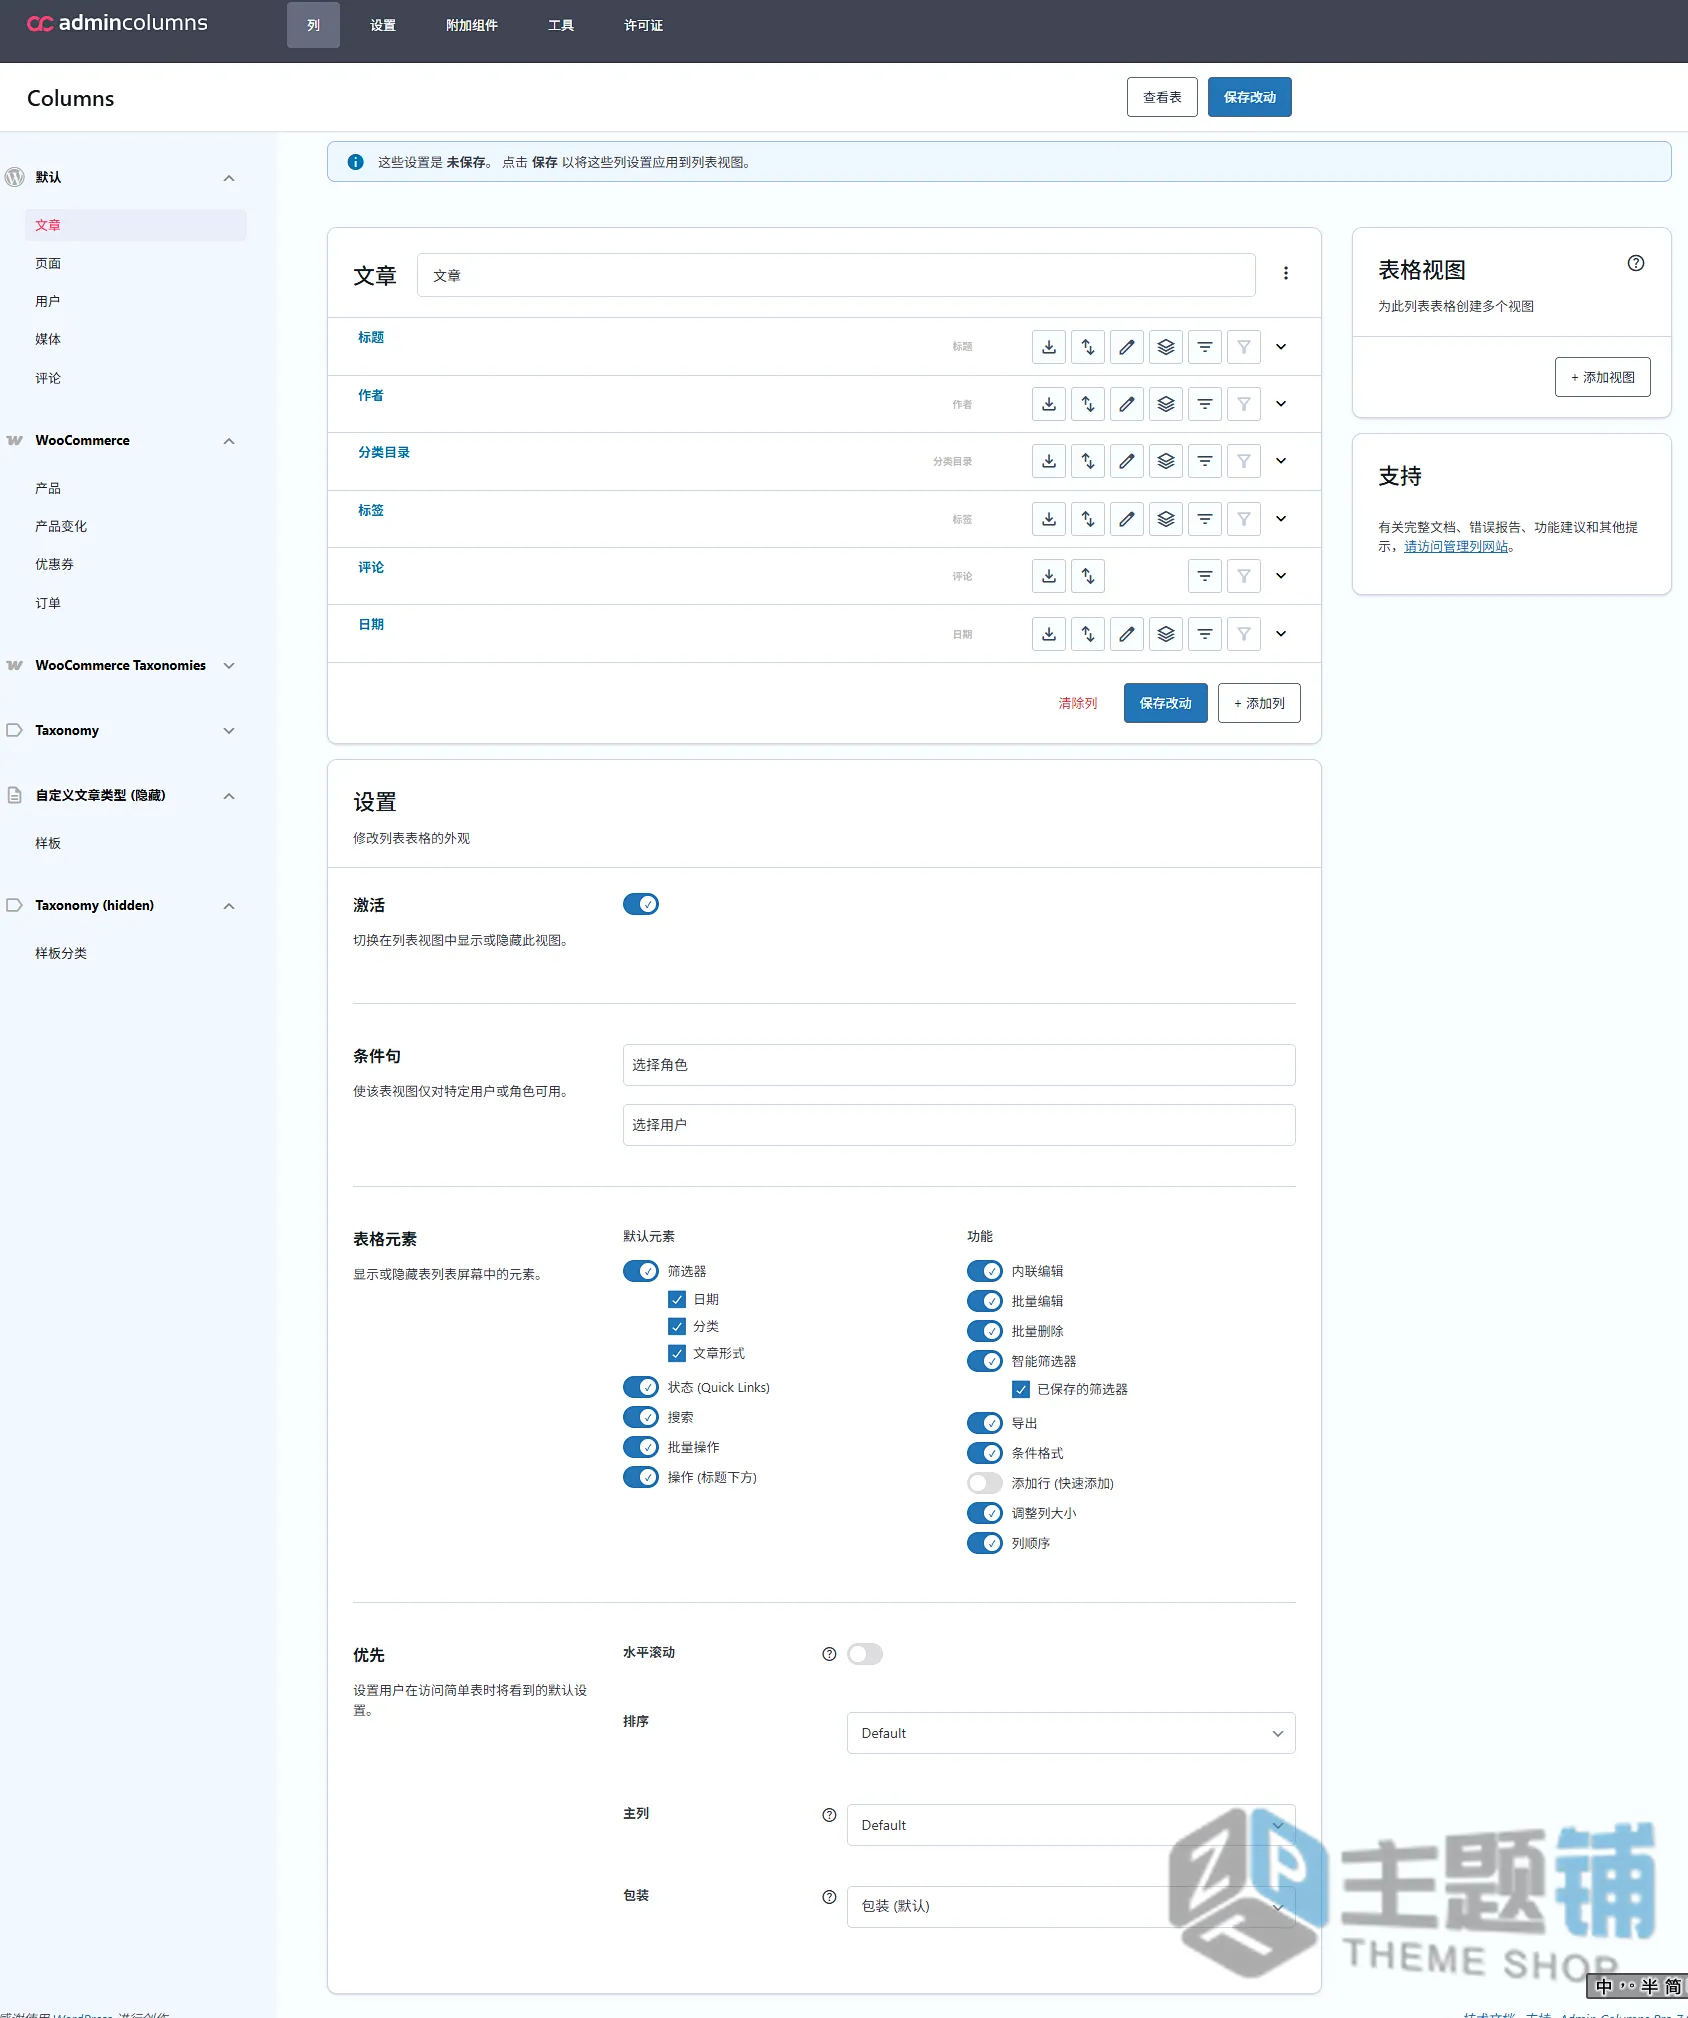
Task: Disable the 激活 toggle
Action: click(641, 904)
